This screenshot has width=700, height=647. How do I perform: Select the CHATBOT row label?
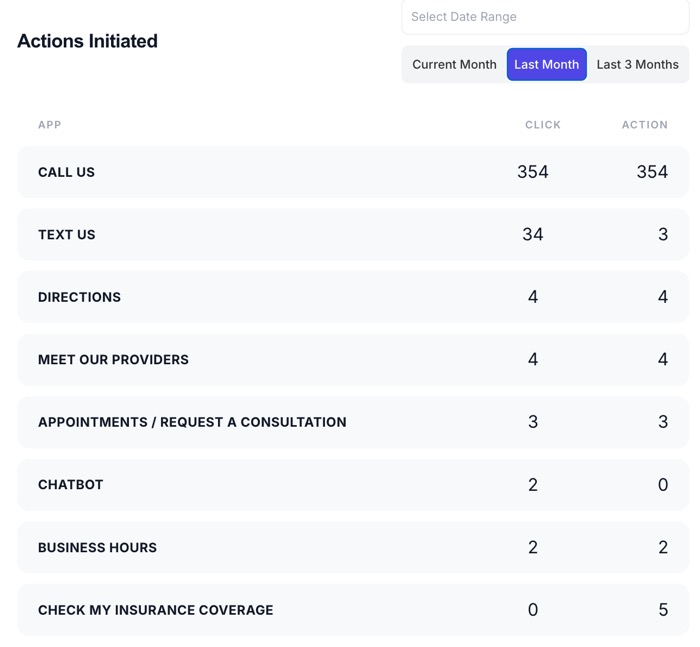click(71, 484)
